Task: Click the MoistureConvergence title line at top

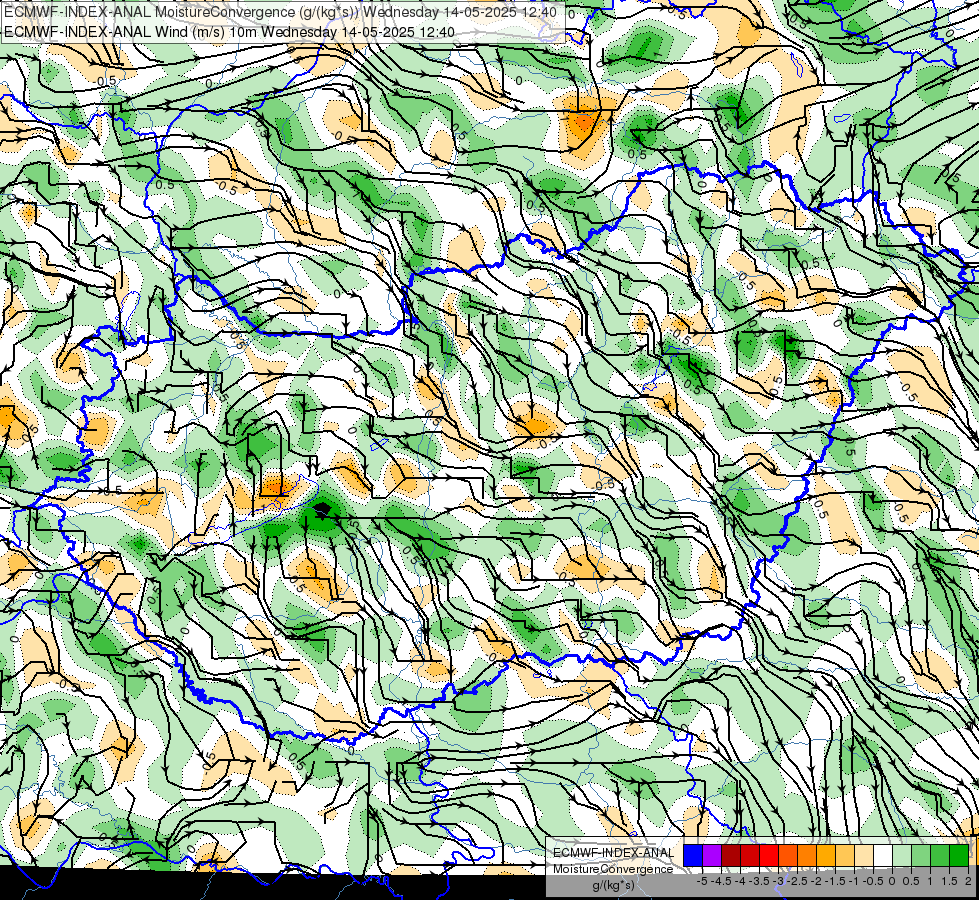Action: pyautogui.click(x=281, y=12)
